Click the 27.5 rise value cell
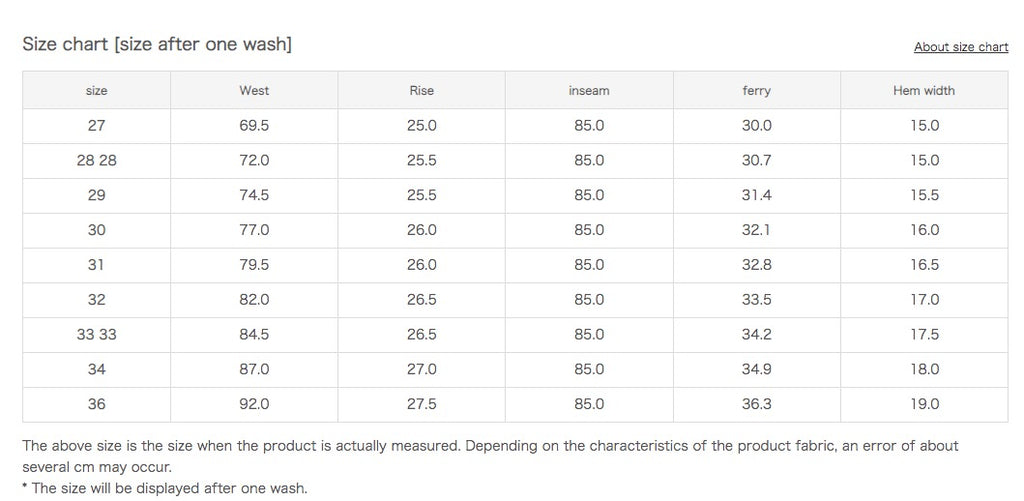 click(x=421, y=404)
